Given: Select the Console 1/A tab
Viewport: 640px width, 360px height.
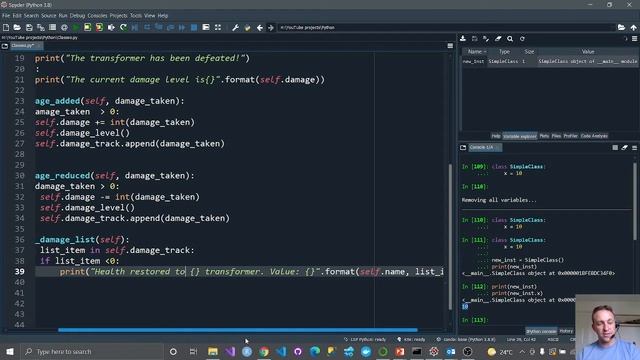Looking at the screenshot, I should [484, 147].
